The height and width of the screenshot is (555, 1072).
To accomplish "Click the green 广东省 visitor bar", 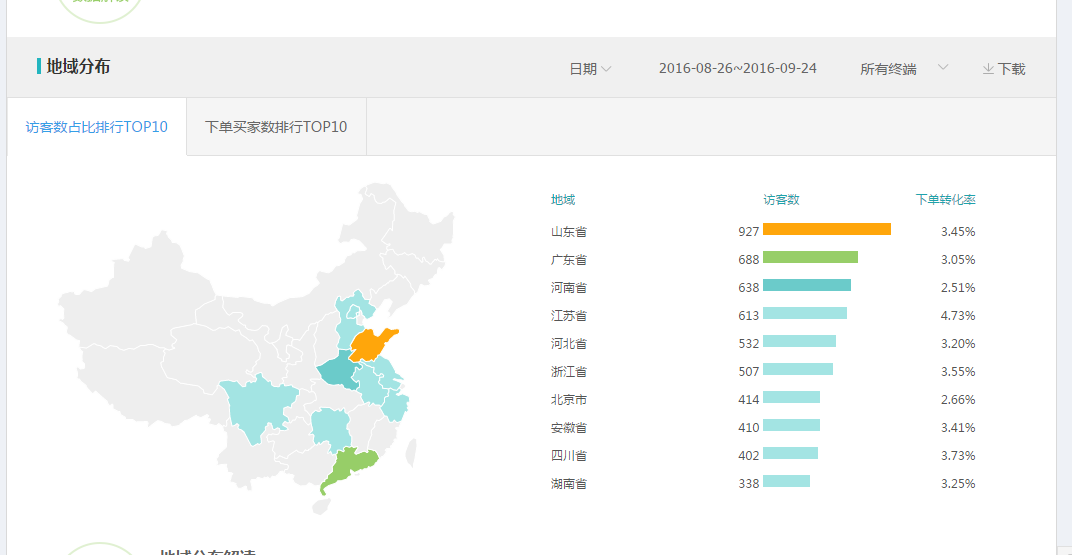I will coord(810,257).
